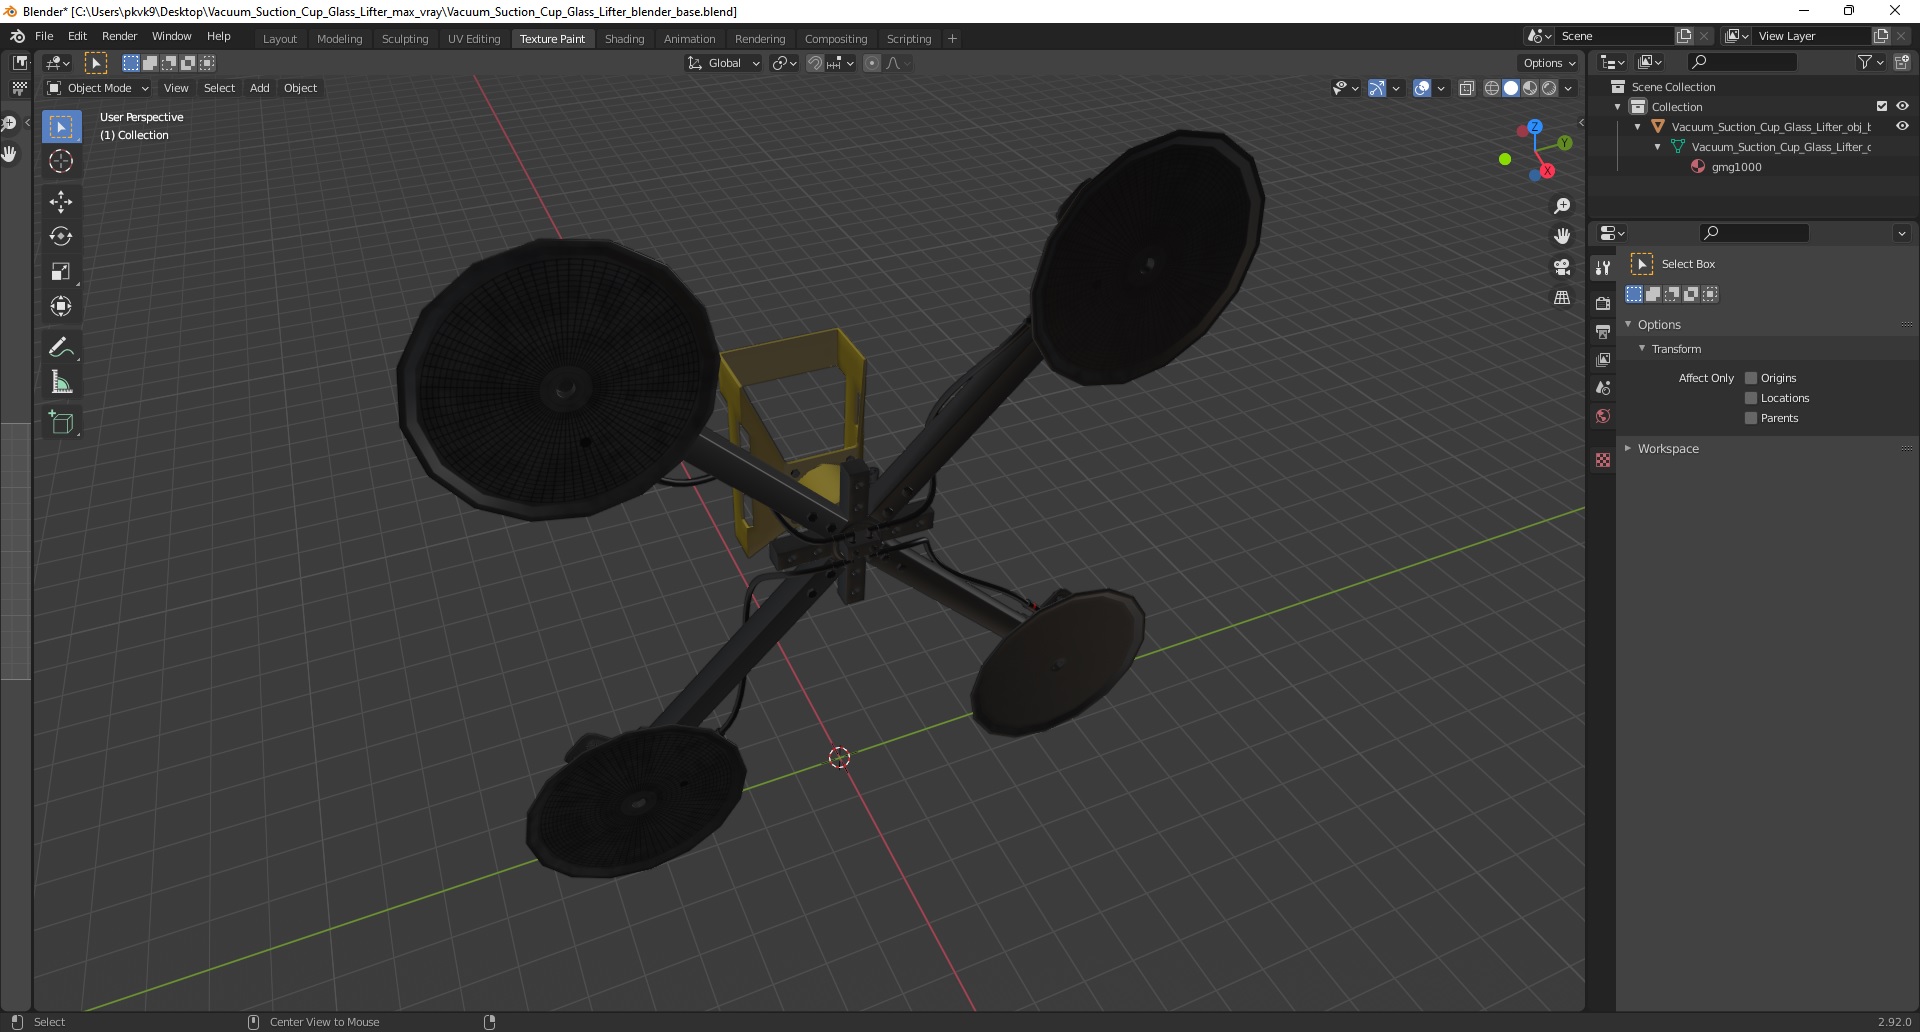The image size is (1920, 1032).
Task: Add a new workspace with the plus tab
Action: point(952,38)
